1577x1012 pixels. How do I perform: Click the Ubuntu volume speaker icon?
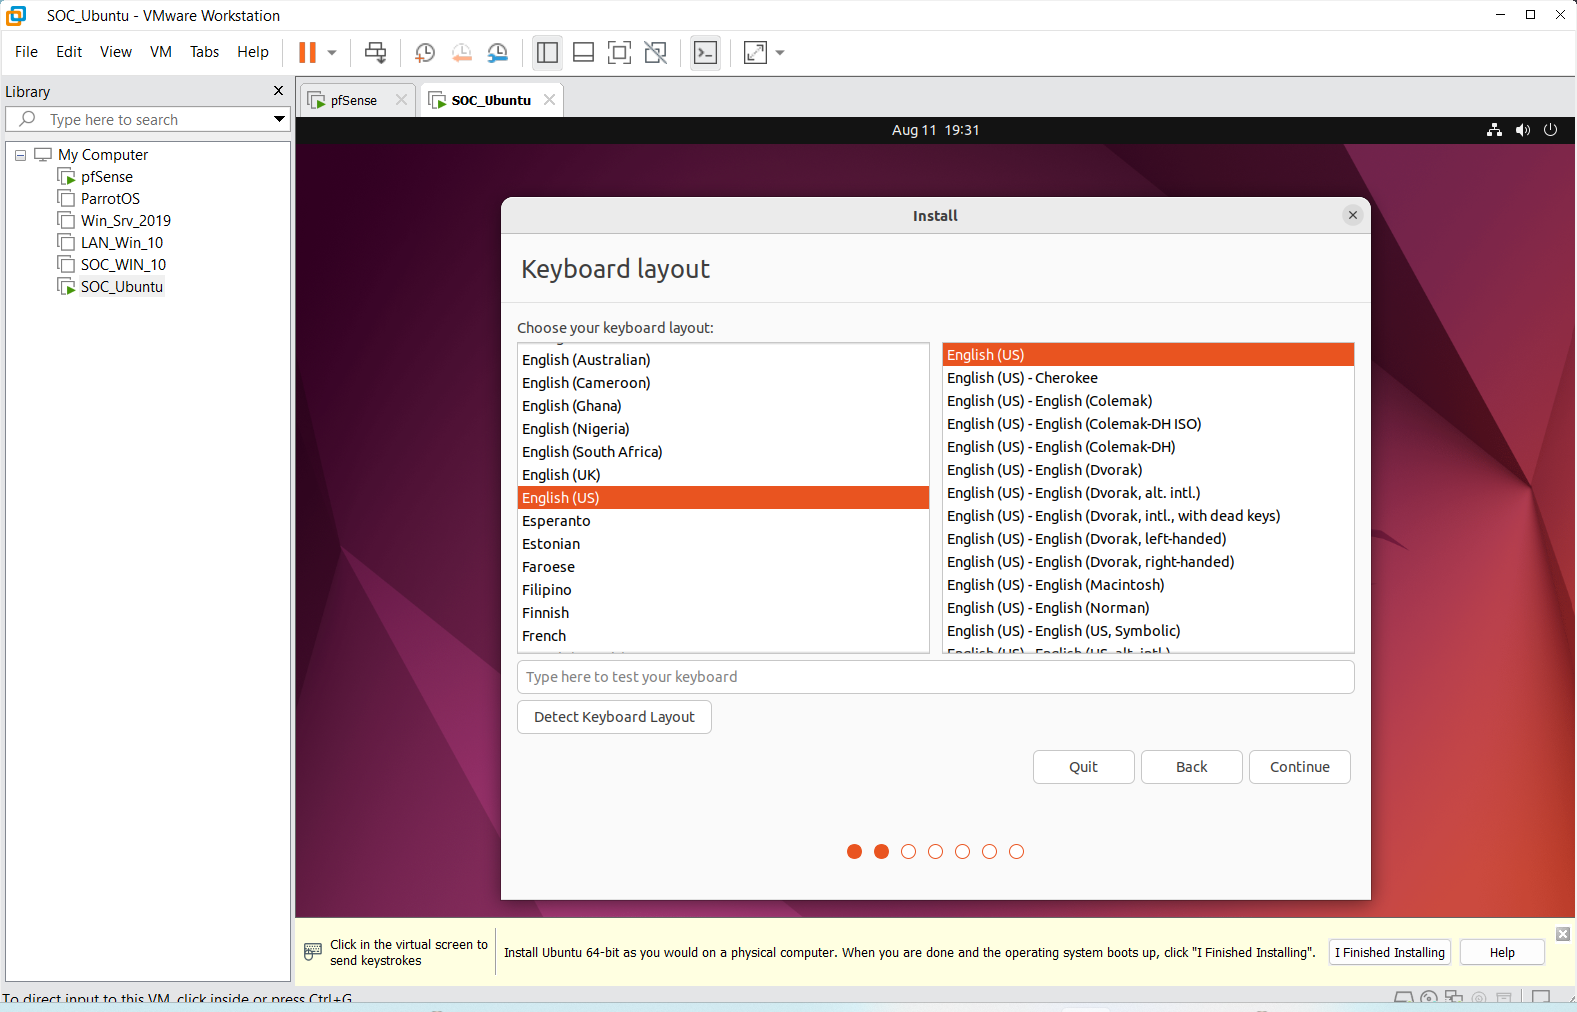point(1522,130)
